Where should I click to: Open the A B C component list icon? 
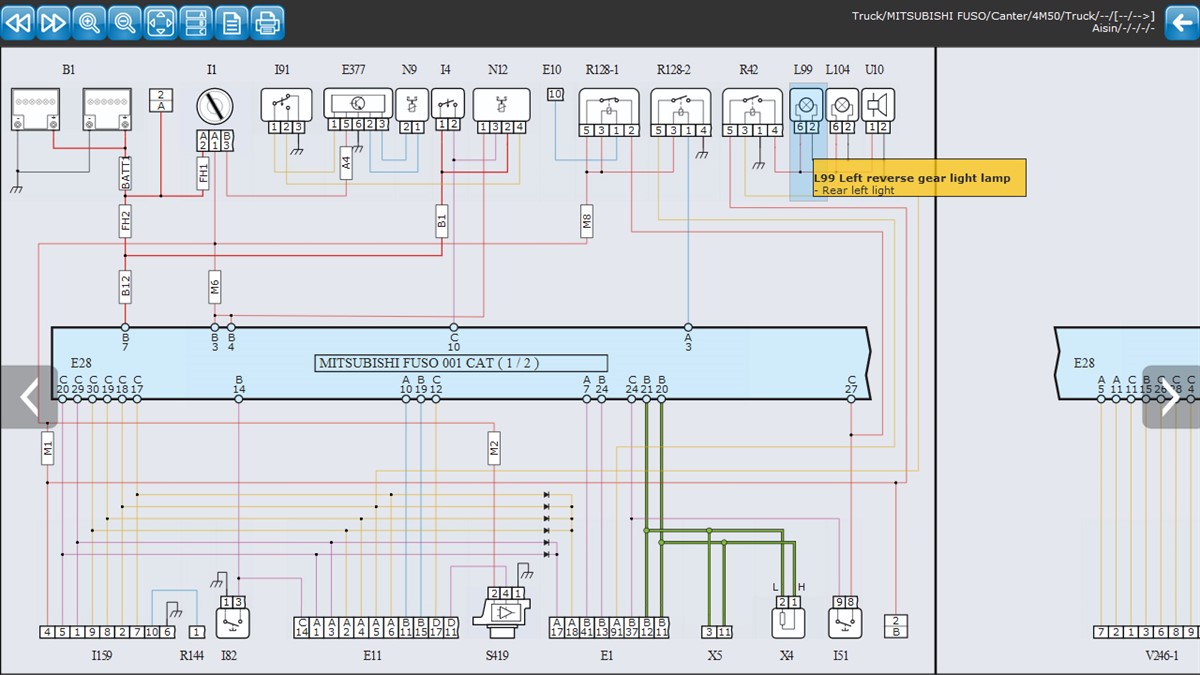[197, 22]
